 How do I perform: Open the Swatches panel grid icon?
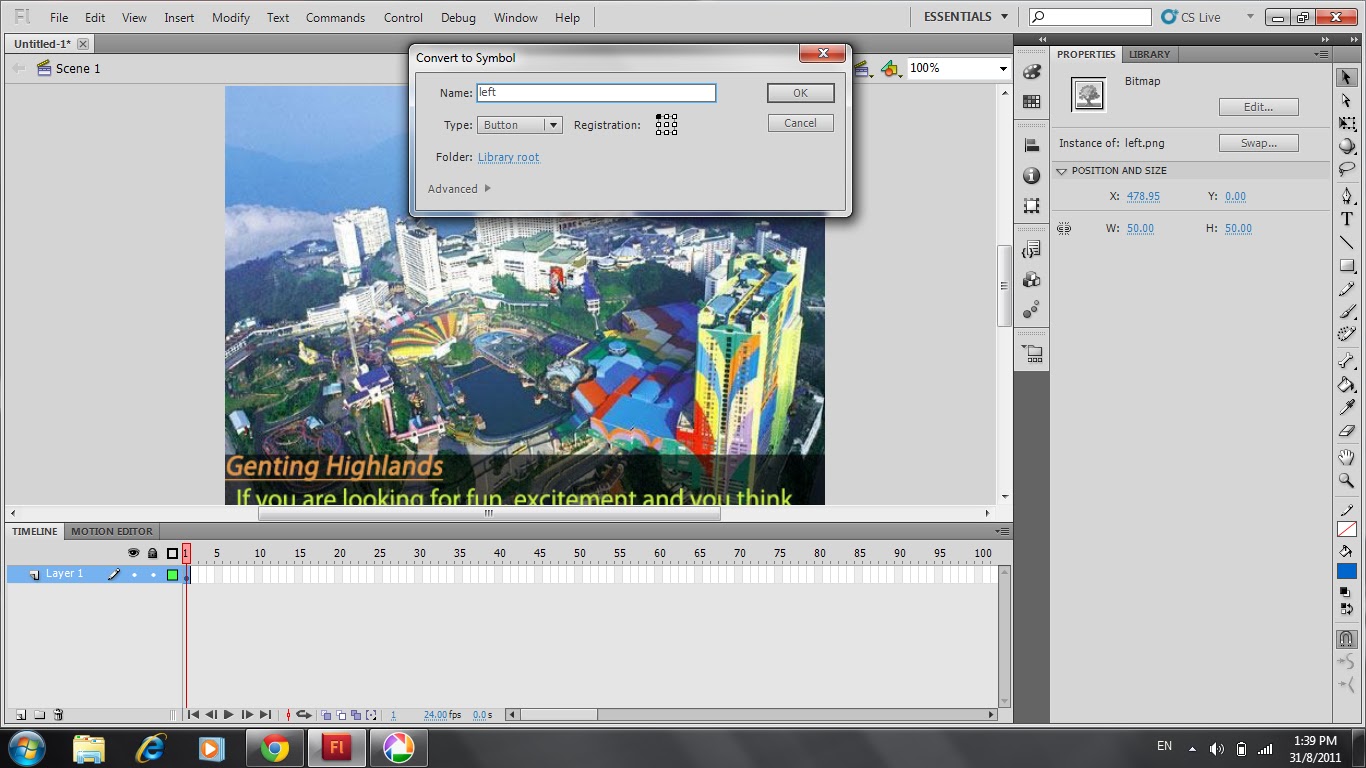coord(1032,102)
